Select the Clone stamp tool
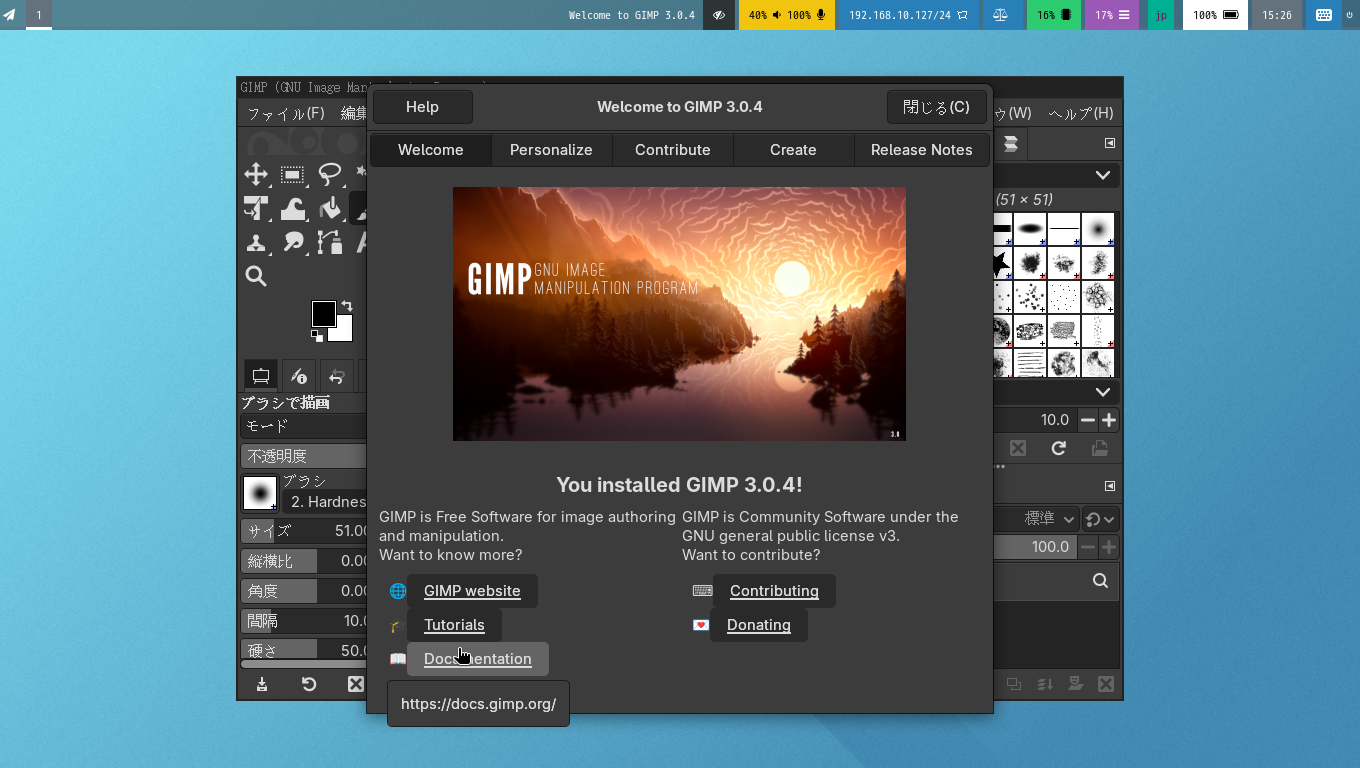1360x768 pixels. coord(256,242)
